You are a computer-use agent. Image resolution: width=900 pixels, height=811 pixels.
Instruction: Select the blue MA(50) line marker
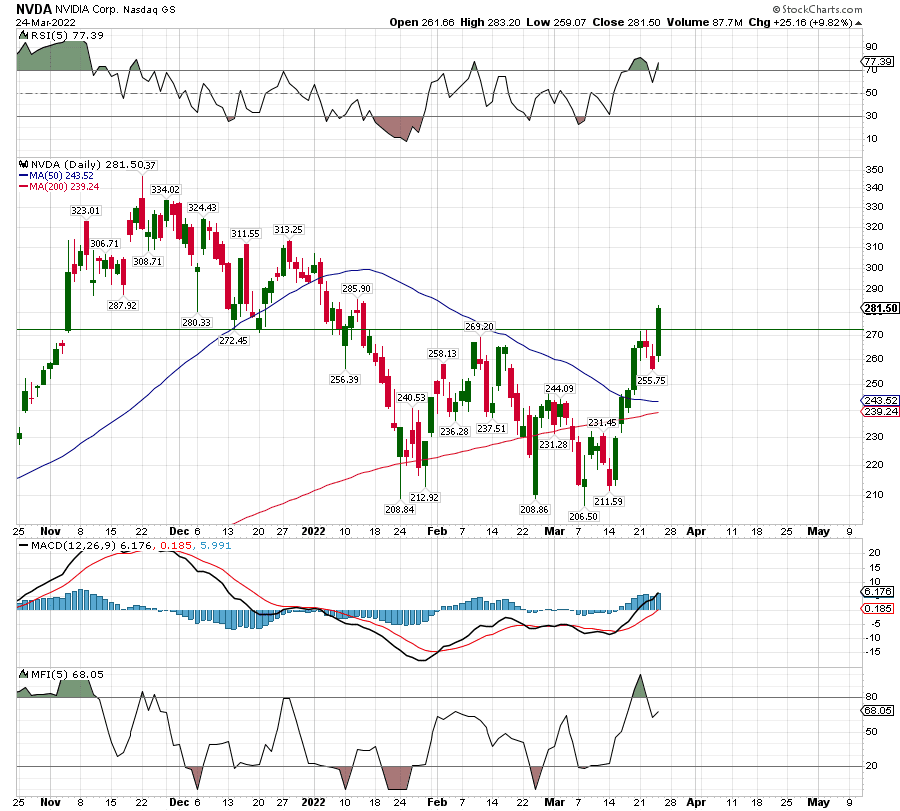tap(24, 176)
